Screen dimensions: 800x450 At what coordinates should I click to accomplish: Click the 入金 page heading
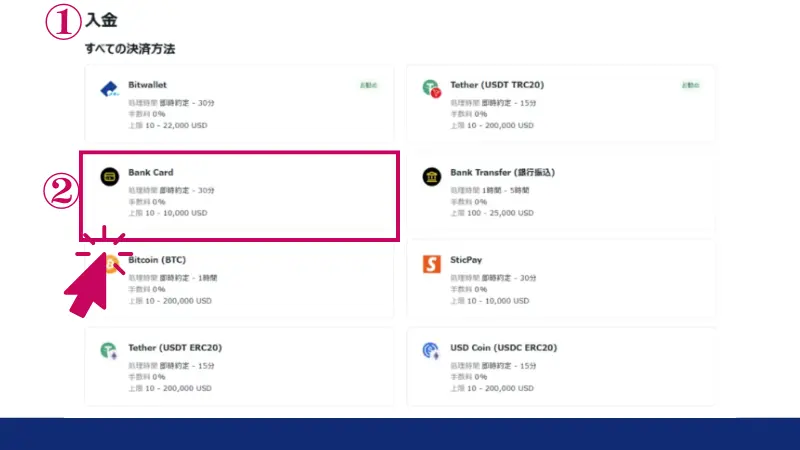click(102, 19)
